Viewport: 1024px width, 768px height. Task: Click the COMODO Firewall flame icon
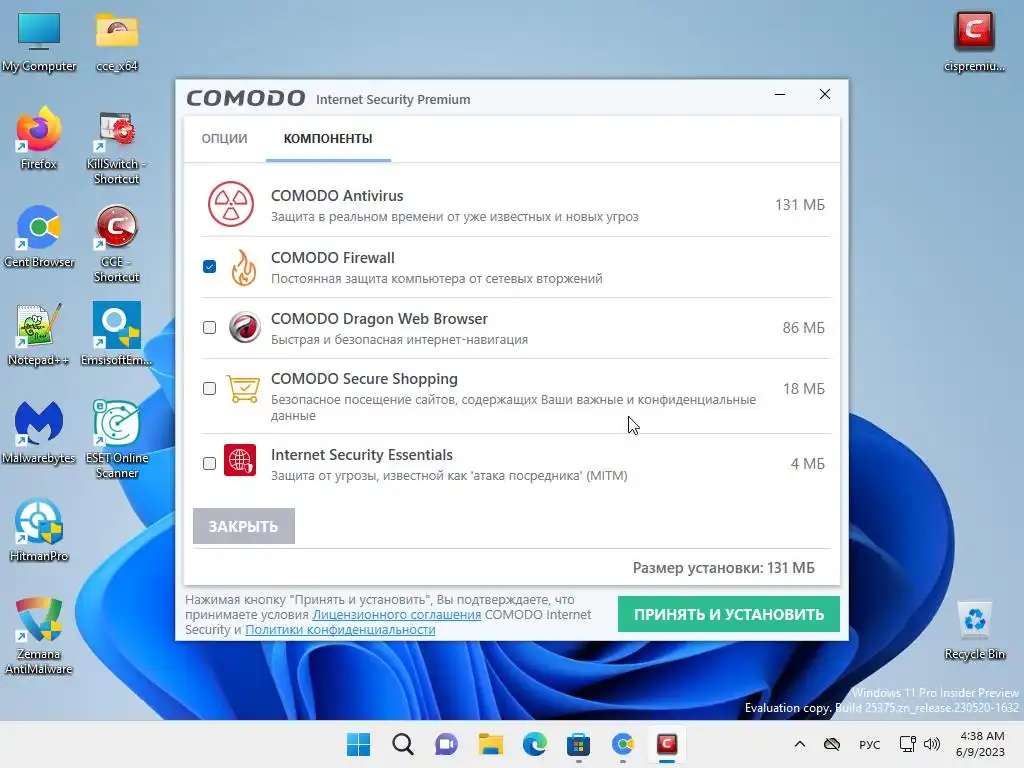tap(244, 267)
